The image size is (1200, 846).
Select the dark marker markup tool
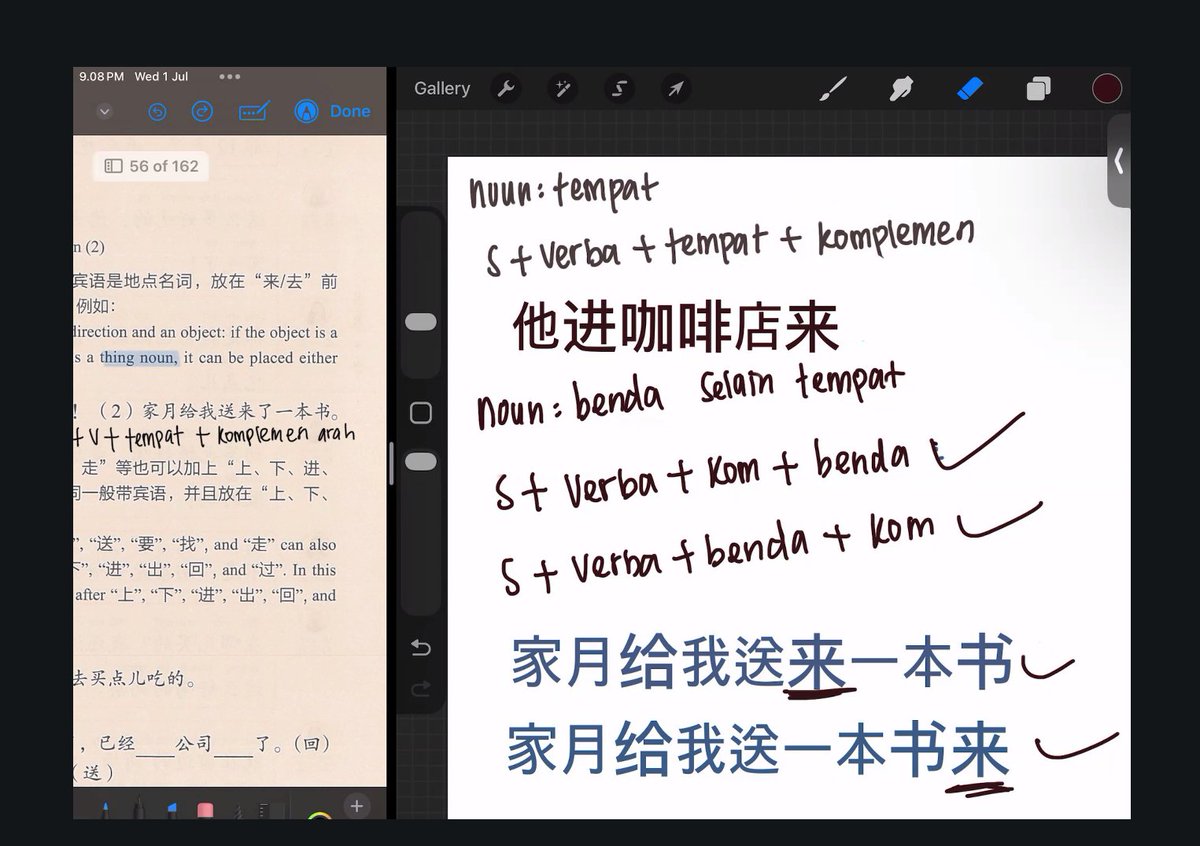click(x=139, y=807)
